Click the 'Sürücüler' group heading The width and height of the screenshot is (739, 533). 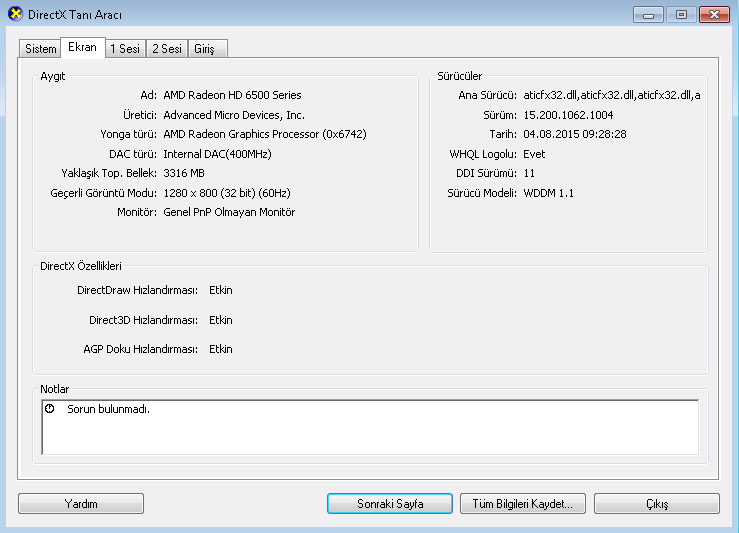(x=460, y=76)
